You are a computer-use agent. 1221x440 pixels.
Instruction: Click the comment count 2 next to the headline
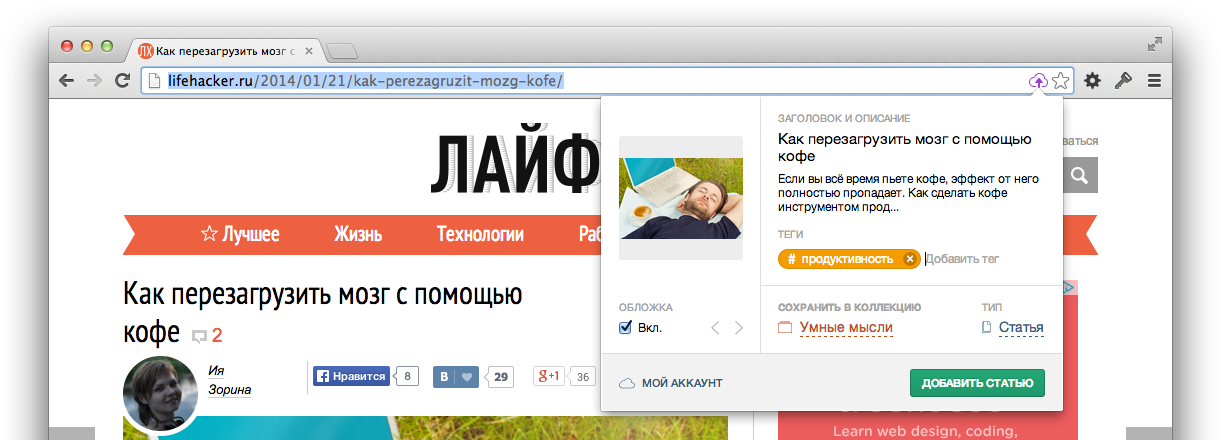point(217,336)
